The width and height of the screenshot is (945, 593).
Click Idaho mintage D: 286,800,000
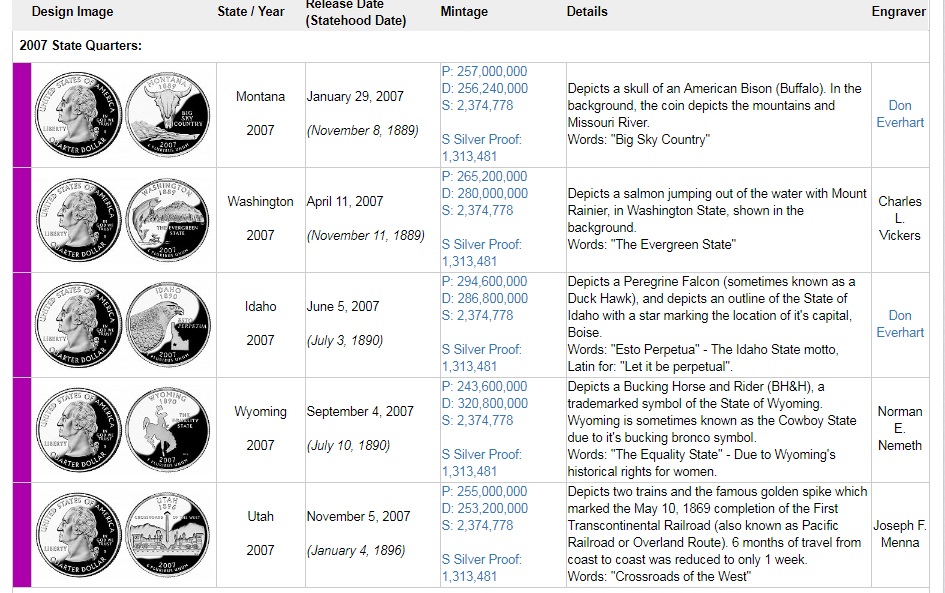(x=485, y=298)
